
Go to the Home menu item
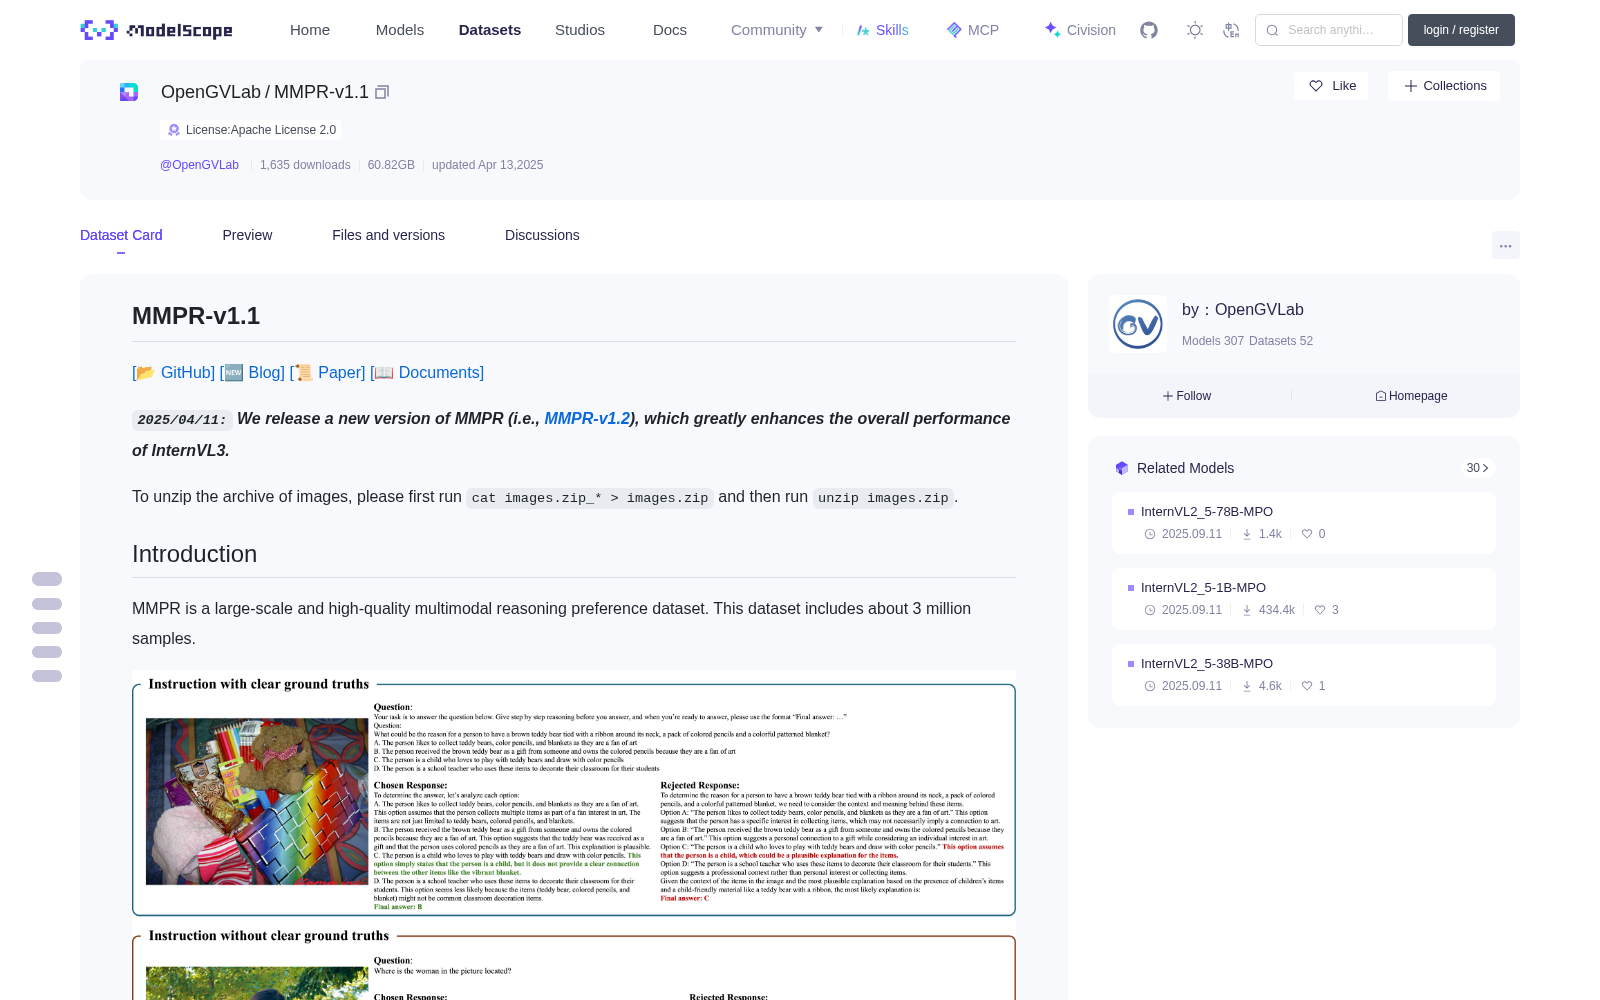[310, 30]
